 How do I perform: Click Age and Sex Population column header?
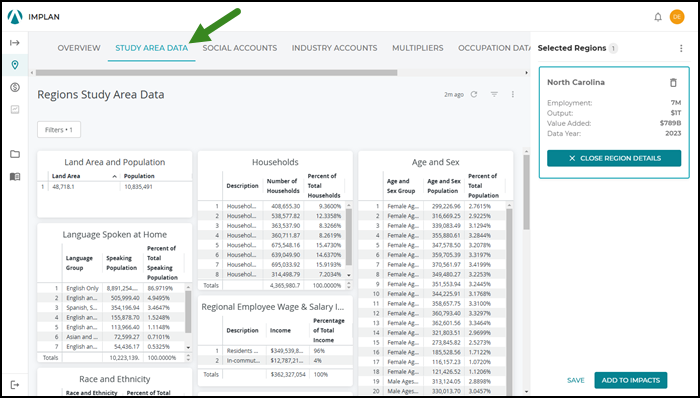point(443,186)
